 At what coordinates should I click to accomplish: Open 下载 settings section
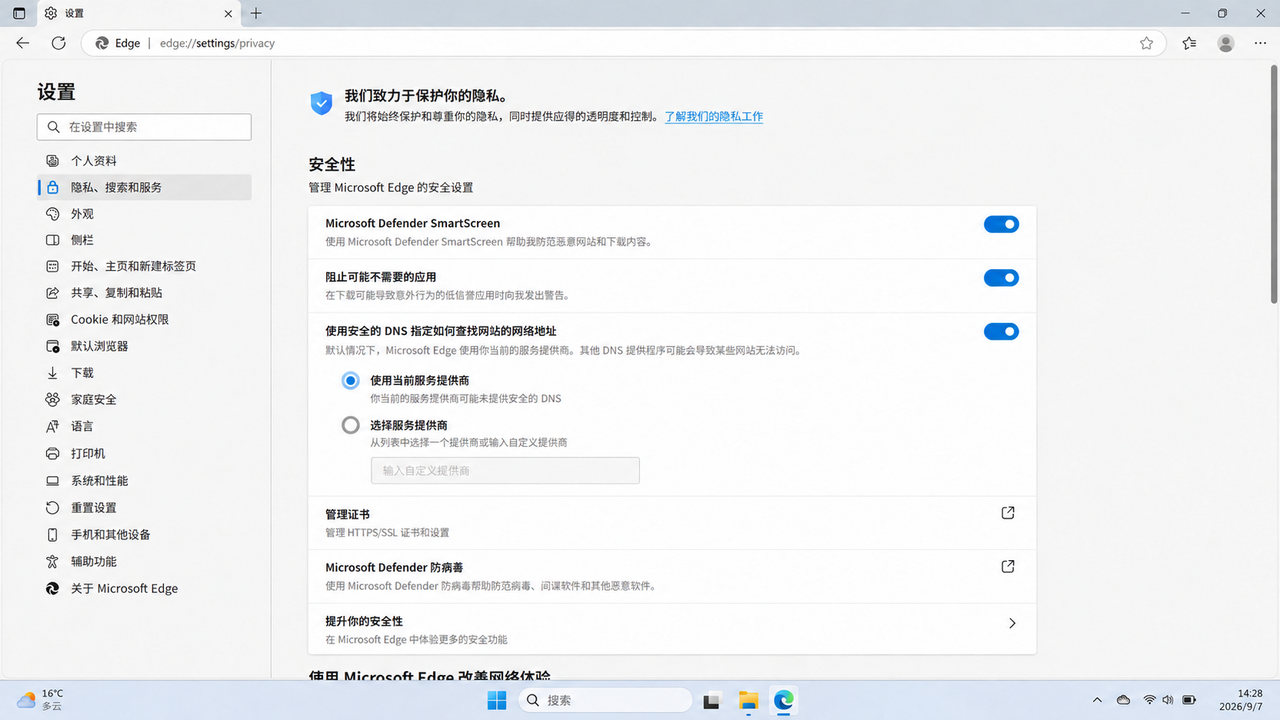click(x=144, y=373)
